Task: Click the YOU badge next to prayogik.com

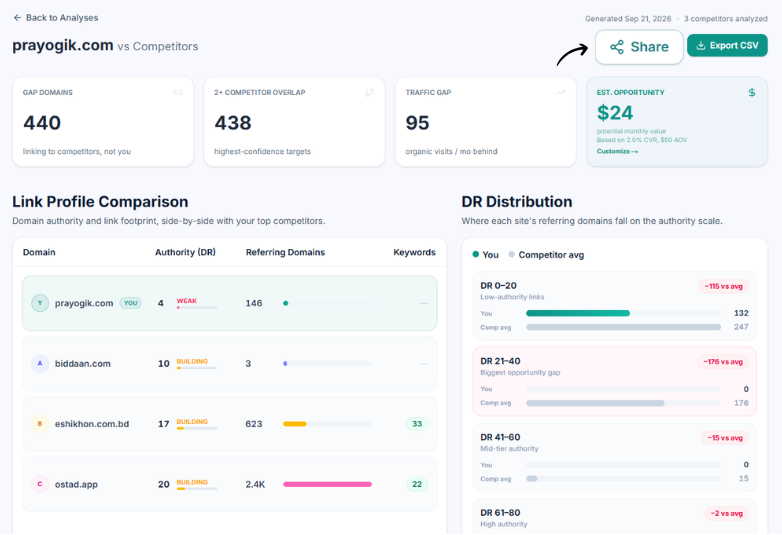Action: (131, 303)
